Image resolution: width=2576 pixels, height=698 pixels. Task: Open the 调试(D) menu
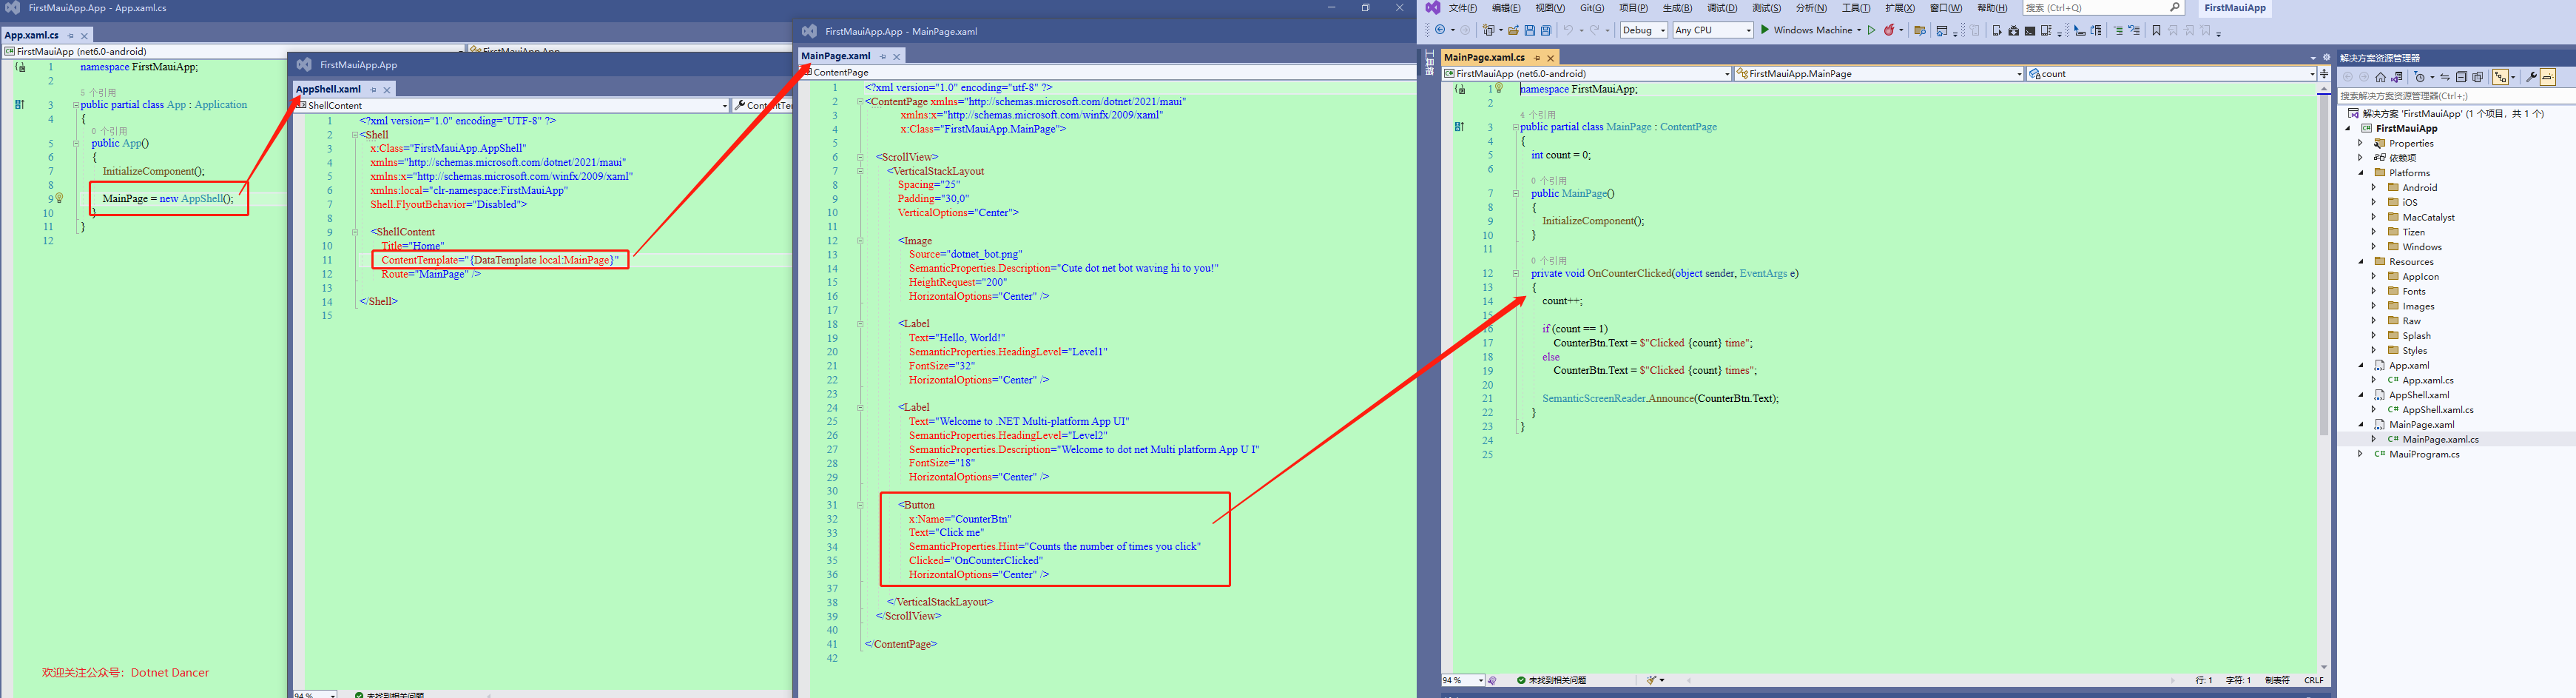click(x=1722, y=8)
